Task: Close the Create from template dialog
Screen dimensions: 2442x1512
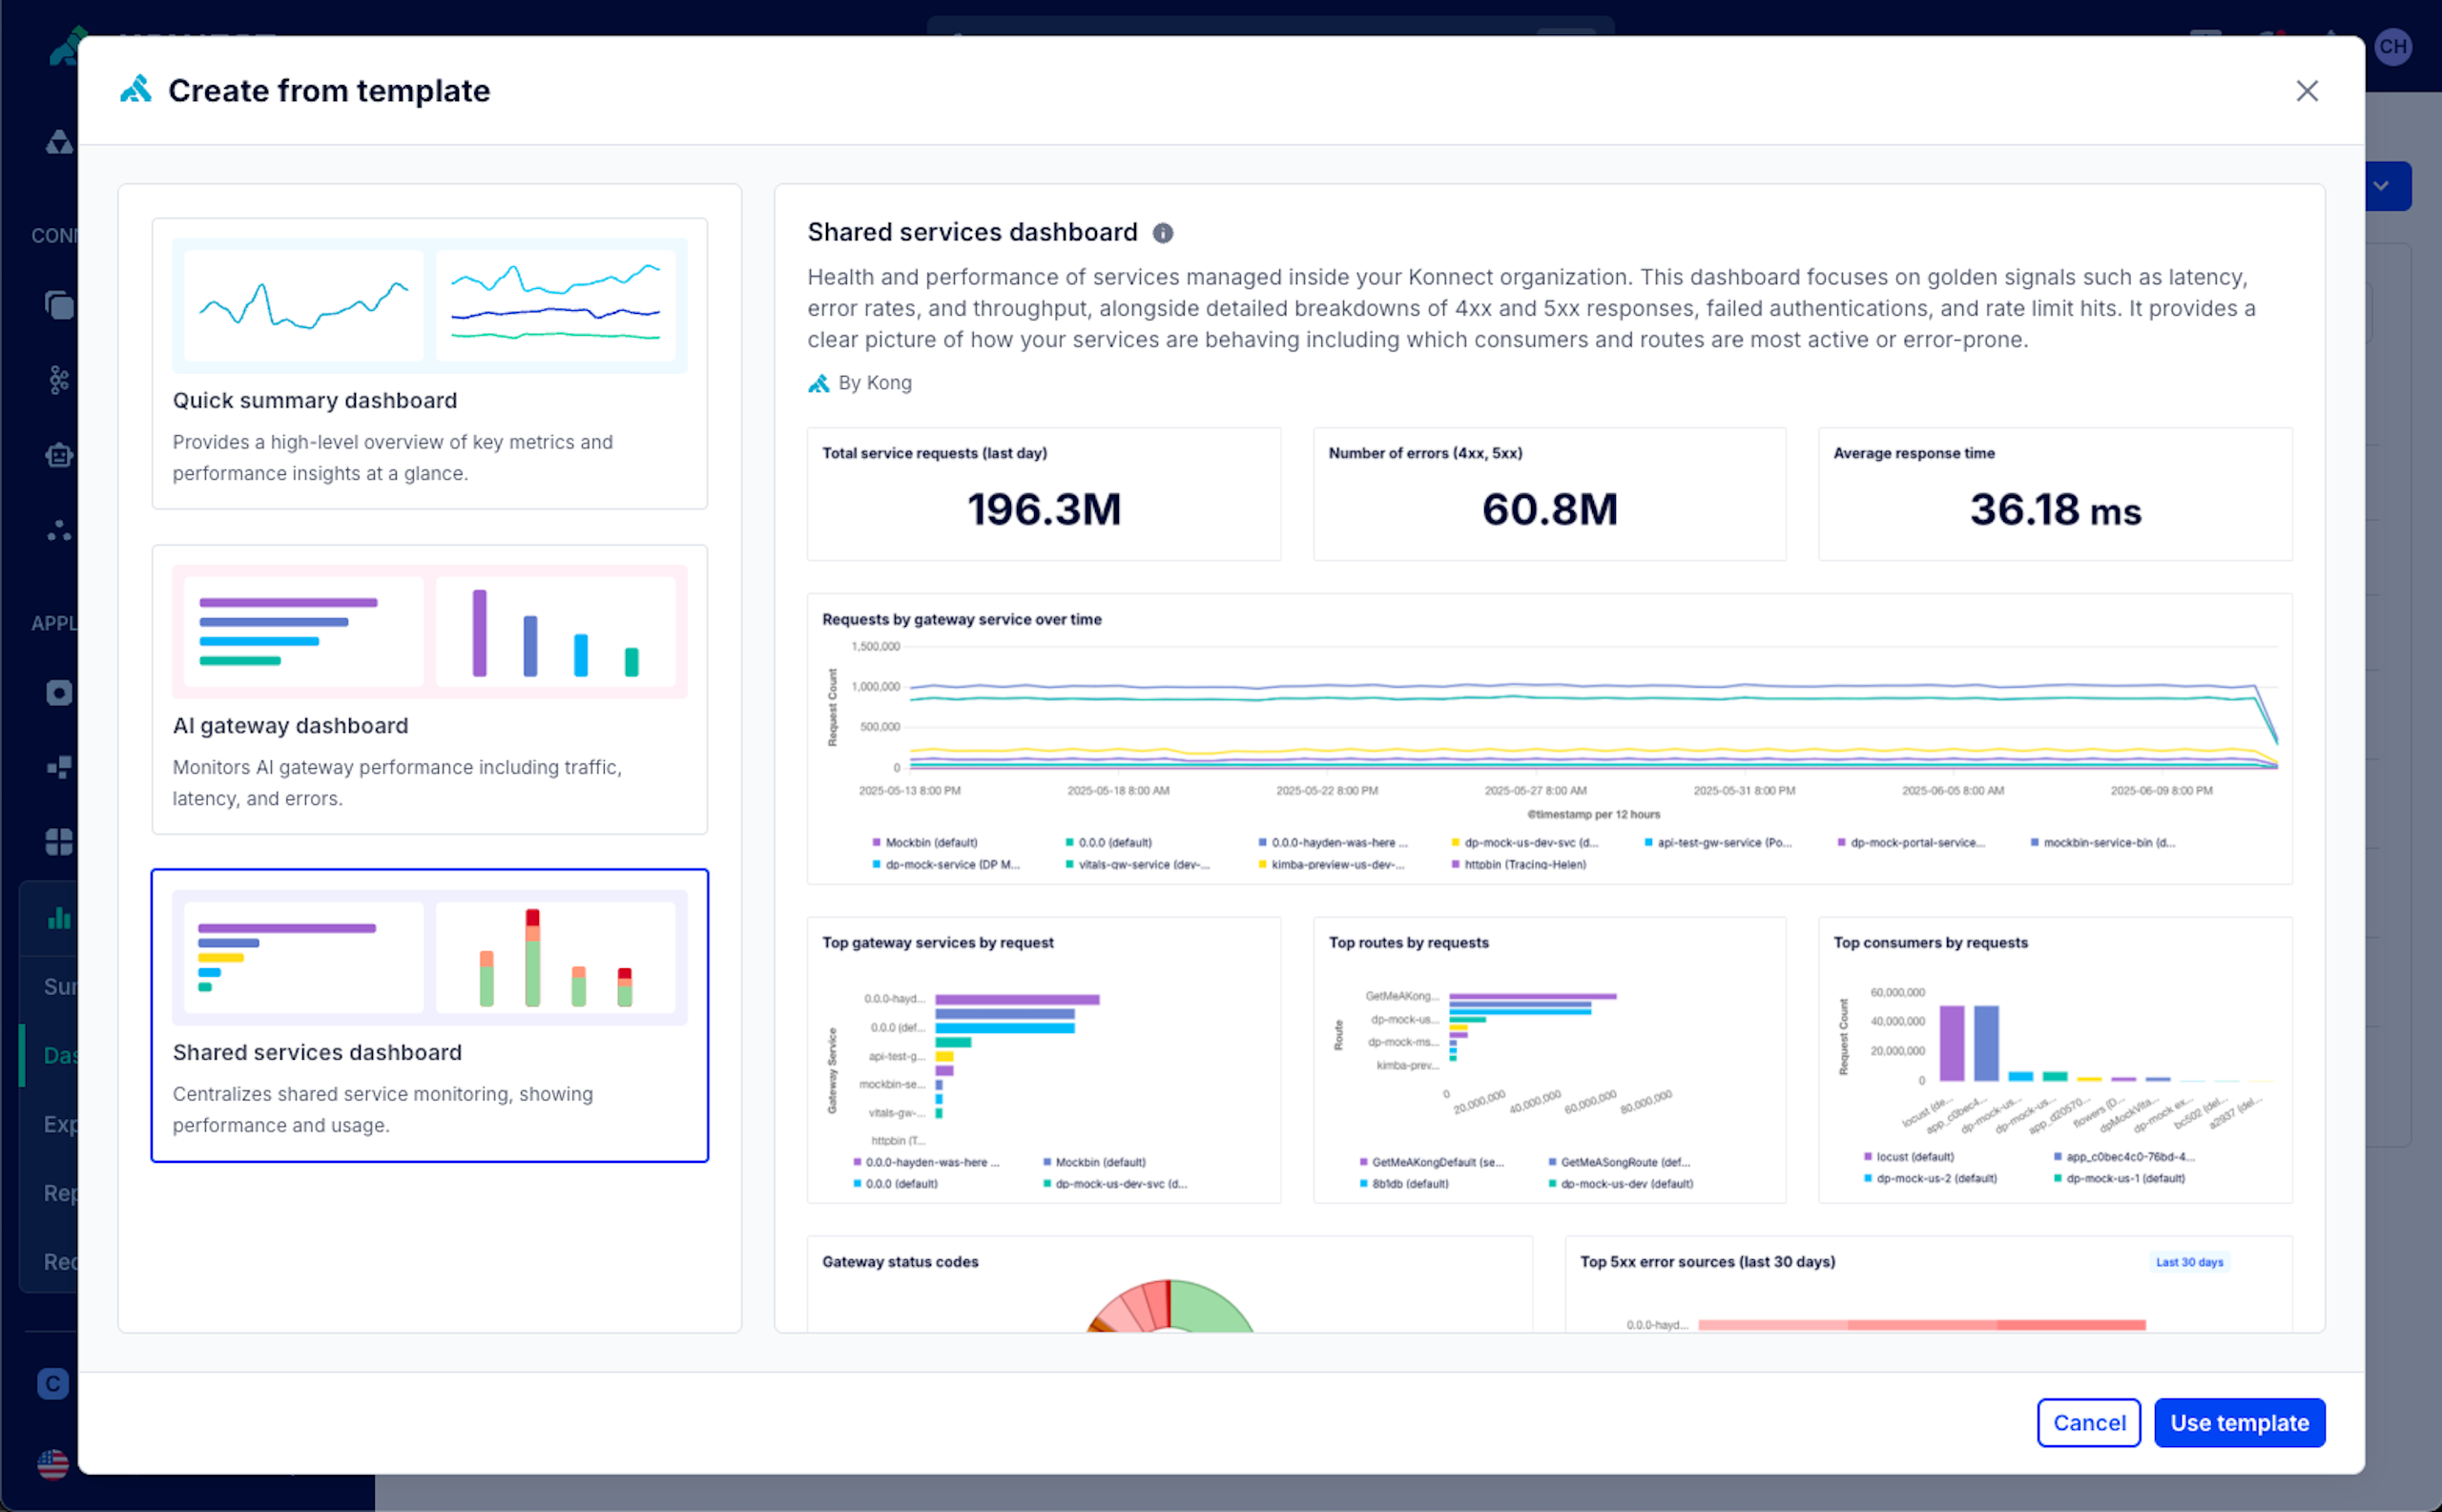Action: [2306, 91]
